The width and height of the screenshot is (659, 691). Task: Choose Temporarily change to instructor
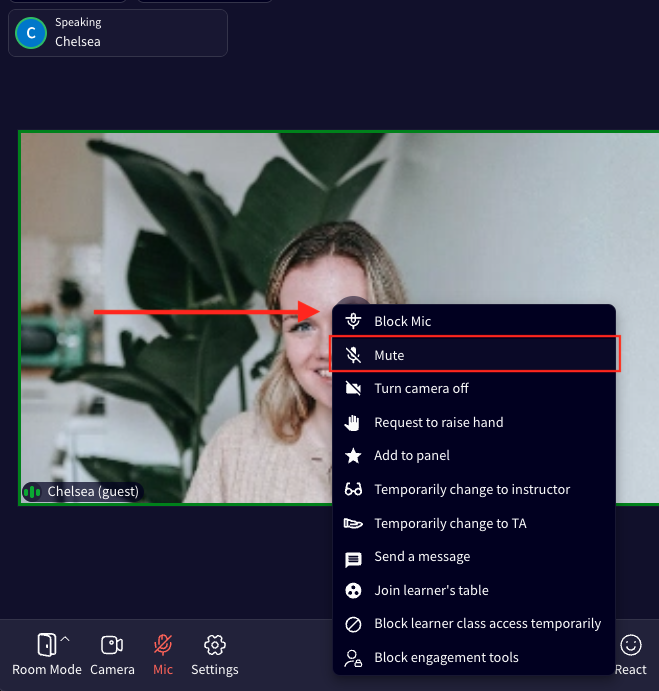[474, 489]
